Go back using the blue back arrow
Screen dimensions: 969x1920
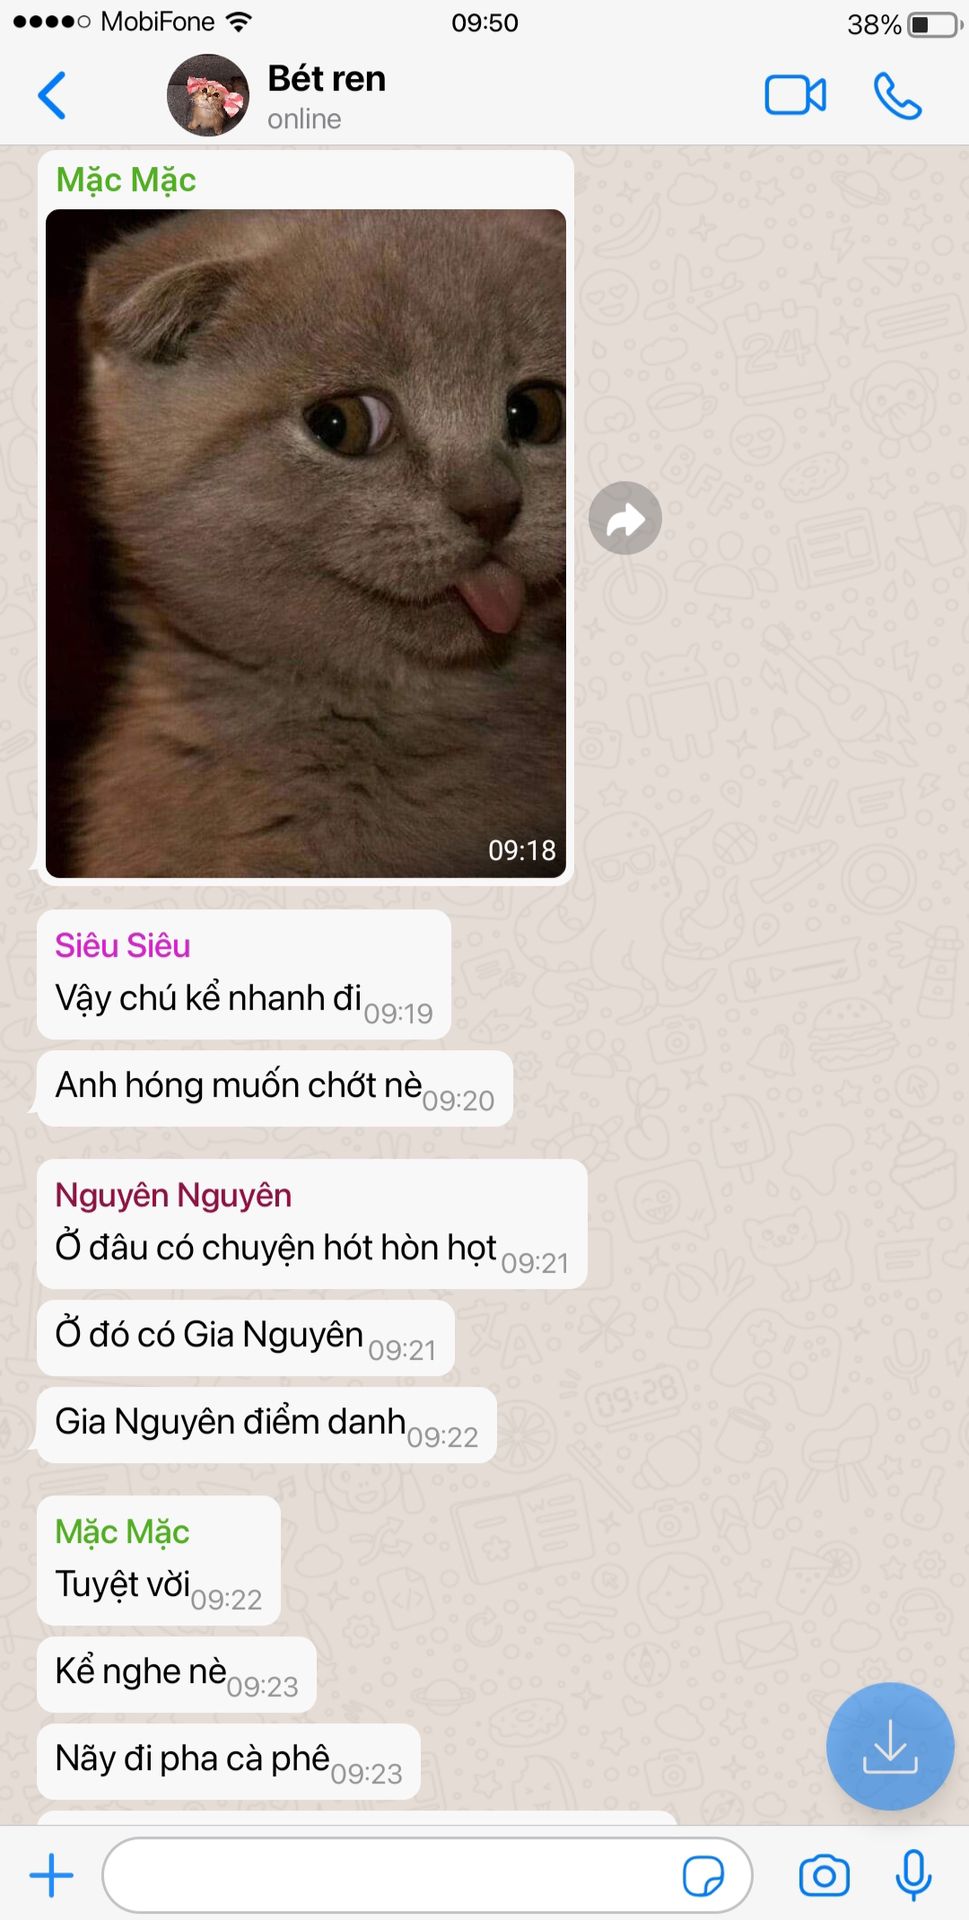click(x=52, y=96)
